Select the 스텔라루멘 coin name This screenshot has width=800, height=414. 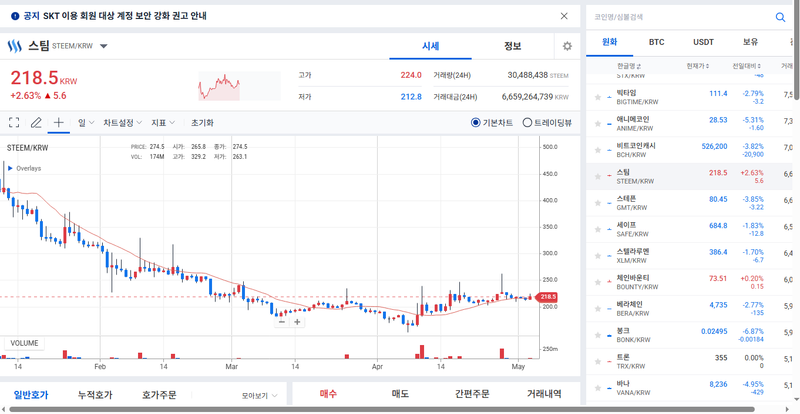633,252
